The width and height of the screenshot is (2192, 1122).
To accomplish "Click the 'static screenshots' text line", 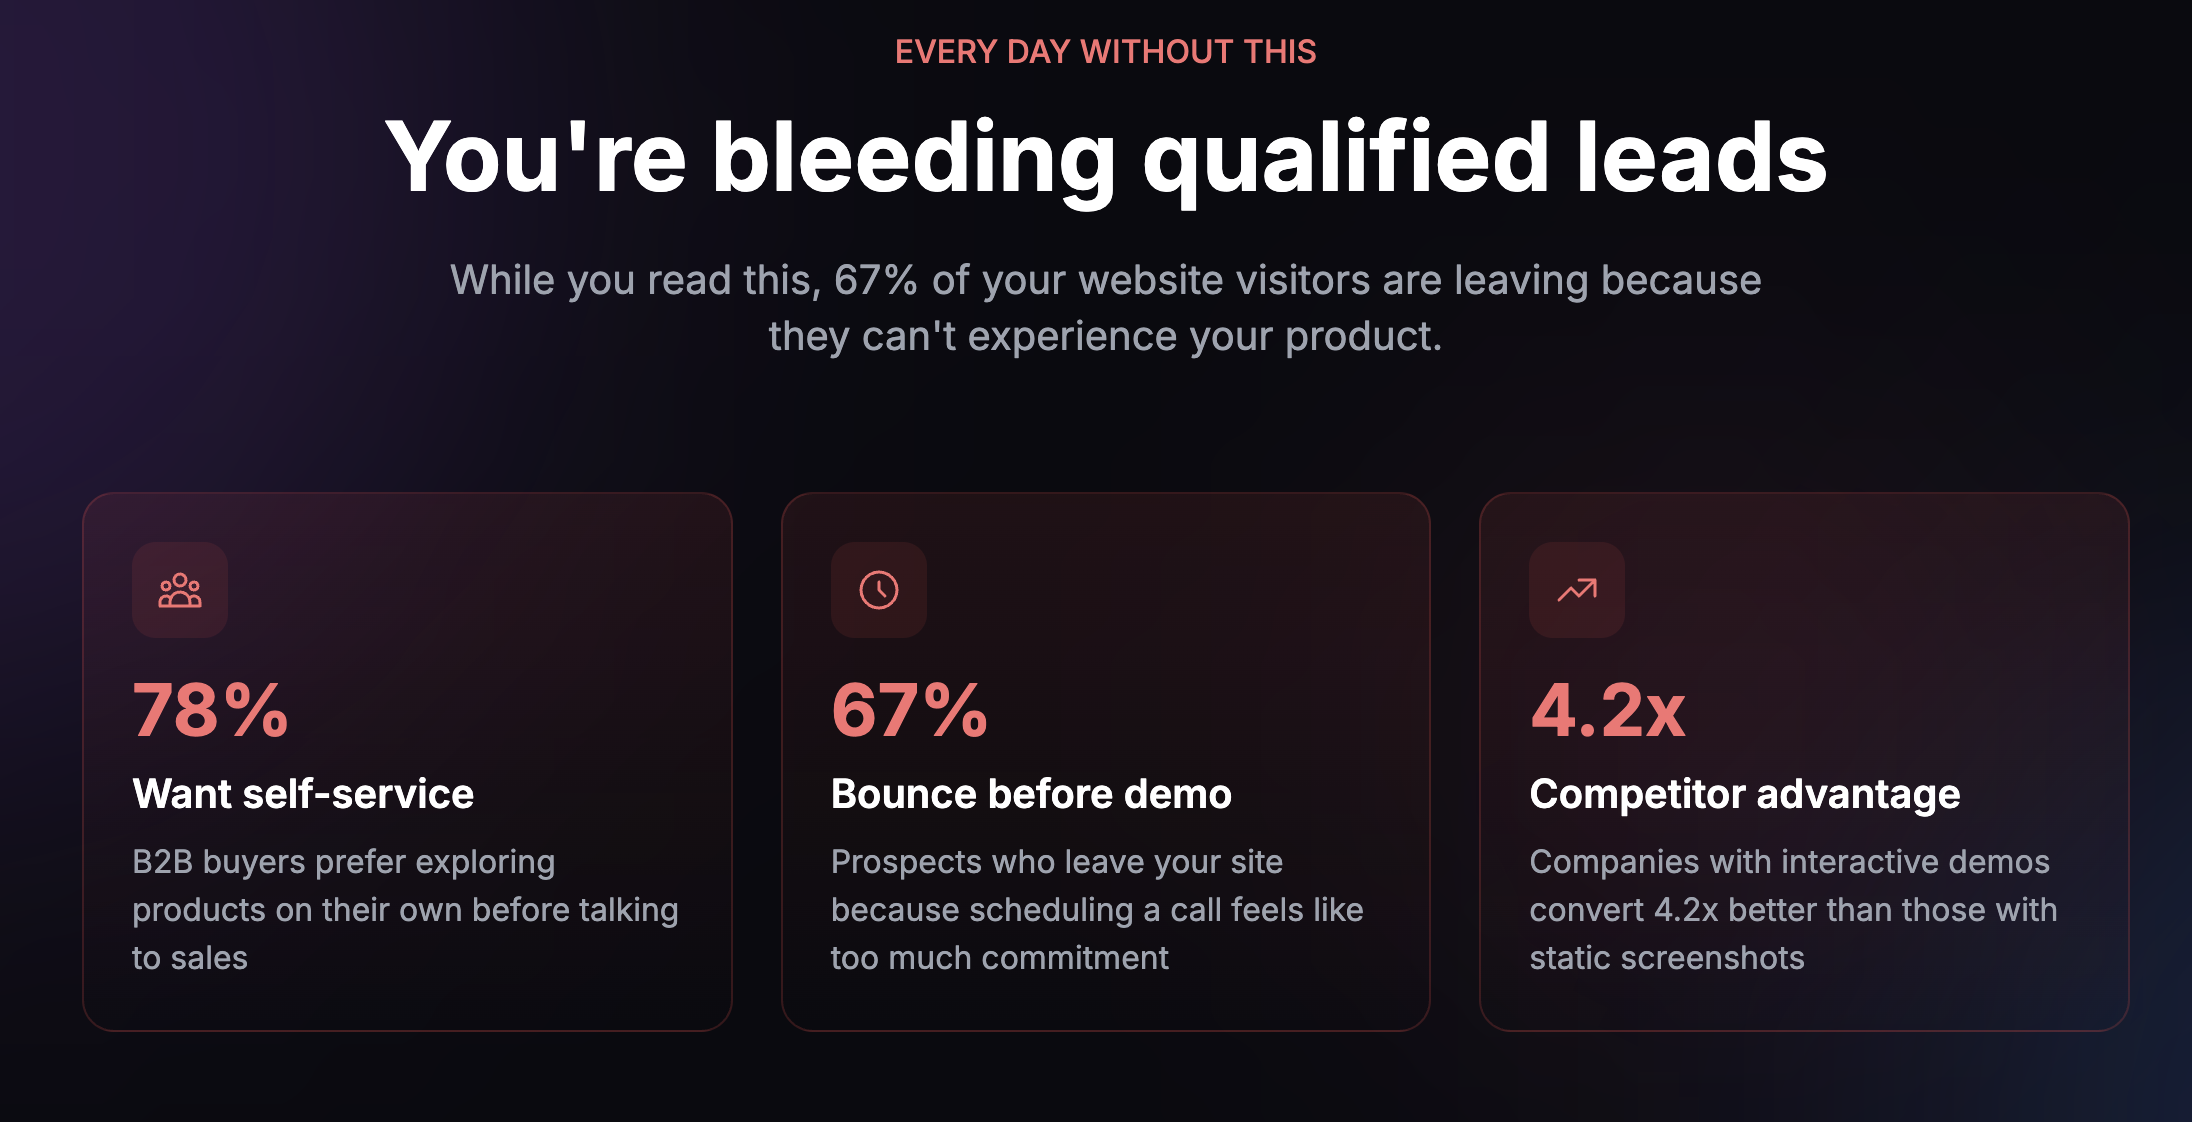I will pos(1667,958).
